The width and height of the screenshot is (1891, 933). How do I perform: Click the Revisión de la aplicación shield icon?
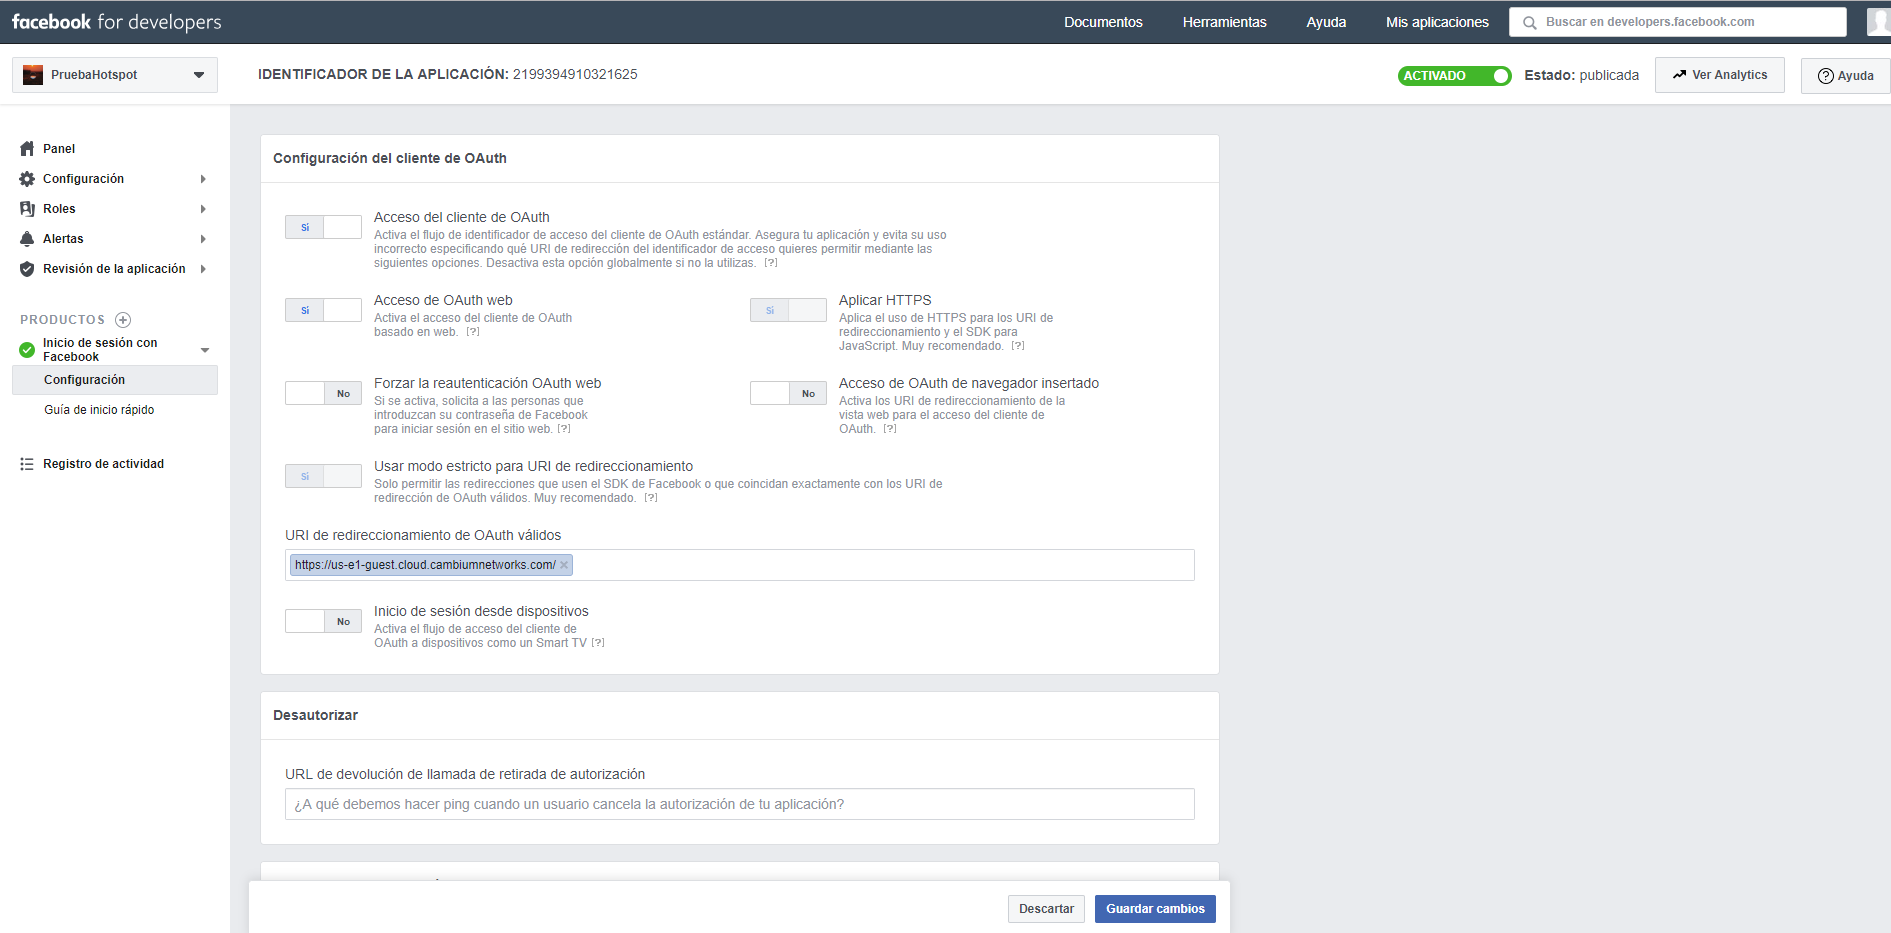coord(27,269)
